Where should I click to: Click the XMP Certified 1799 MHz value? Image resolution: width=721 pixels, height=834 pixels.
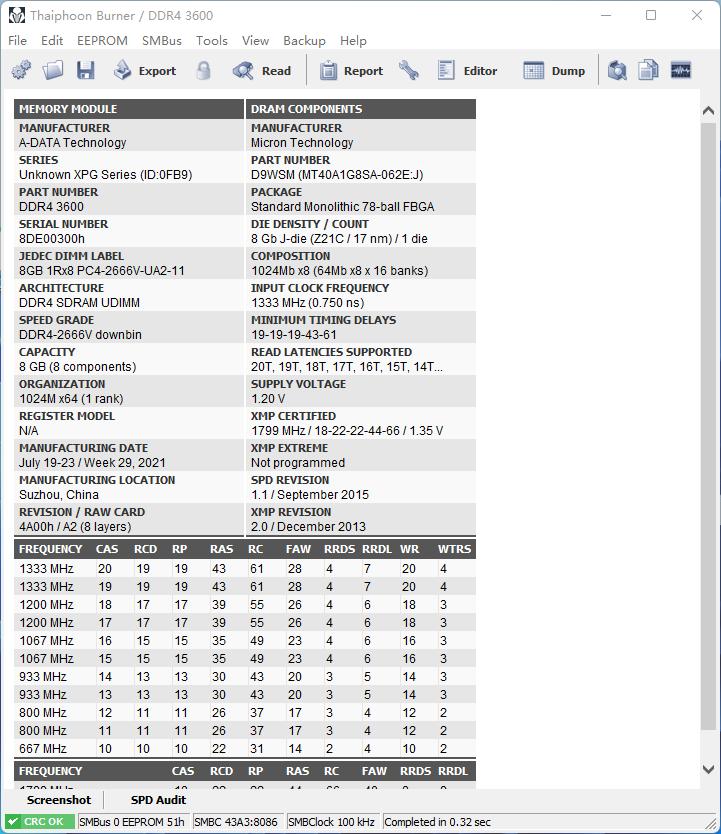pyautogui.click(x=347, y=430)
